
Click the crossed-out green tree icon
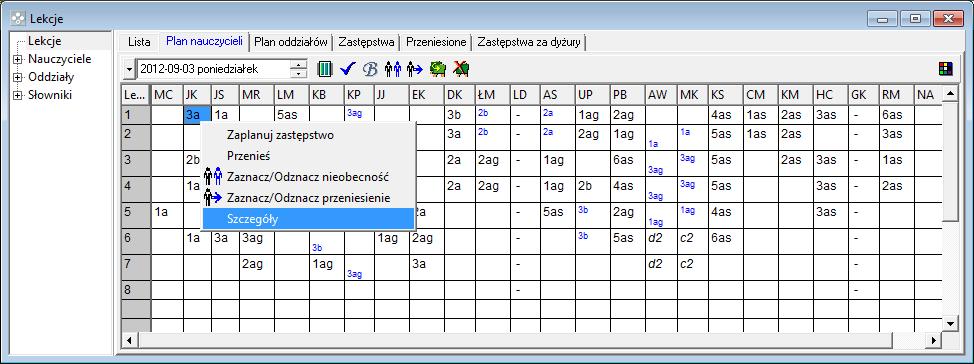click(461, 69)
